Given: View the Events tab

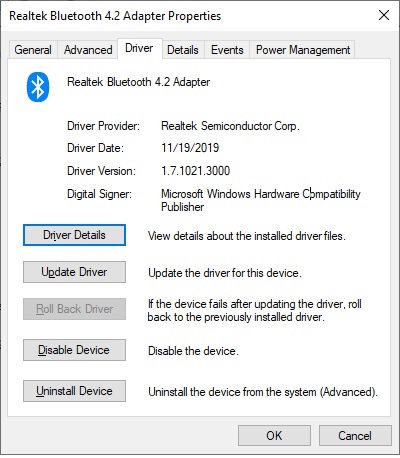Looking at the screenshot, I should tap(227, 50).
